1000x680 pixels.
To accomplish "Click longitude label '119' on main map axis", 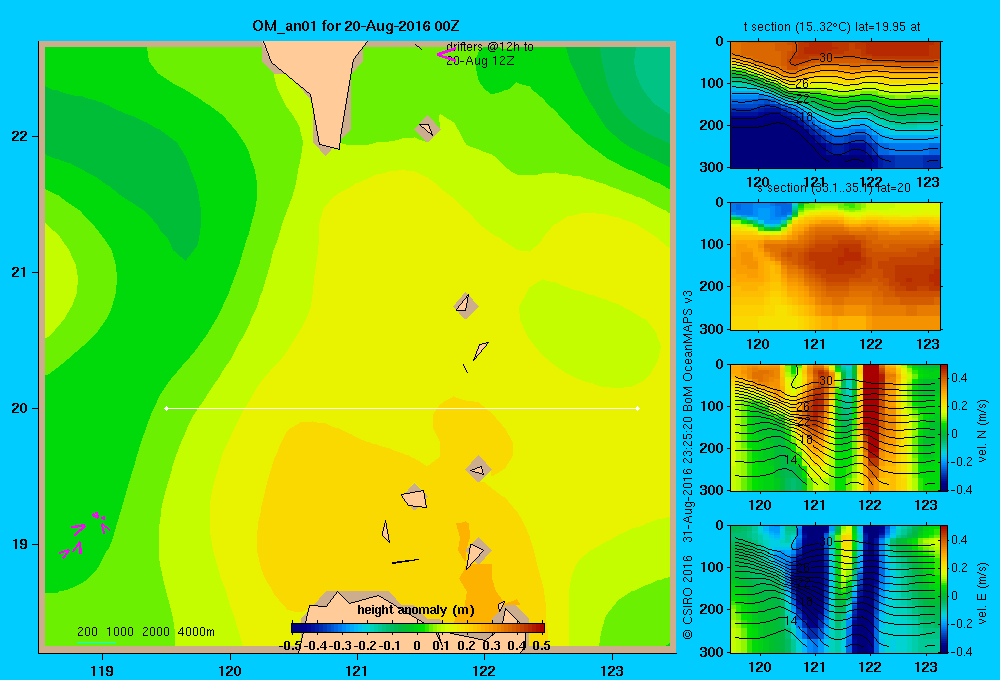I will [x=102, y=670].
